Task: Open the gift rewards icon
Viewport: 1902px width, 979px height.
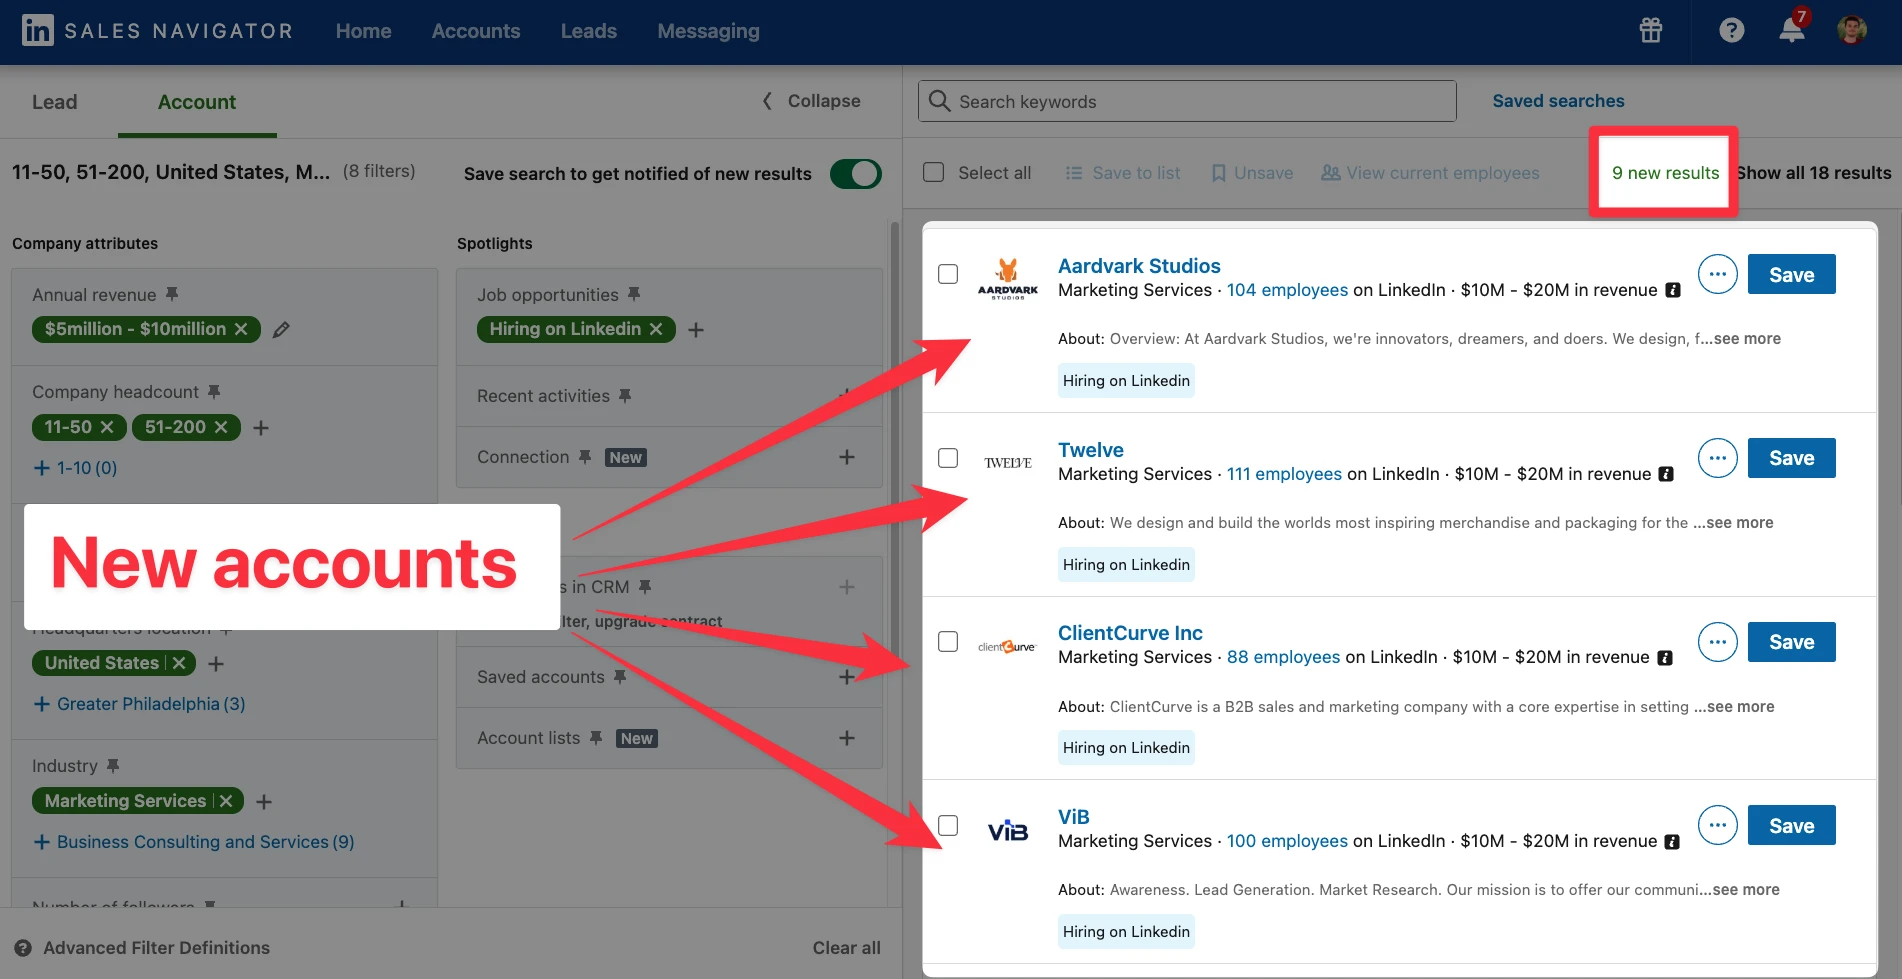Action: [1651, 30]
